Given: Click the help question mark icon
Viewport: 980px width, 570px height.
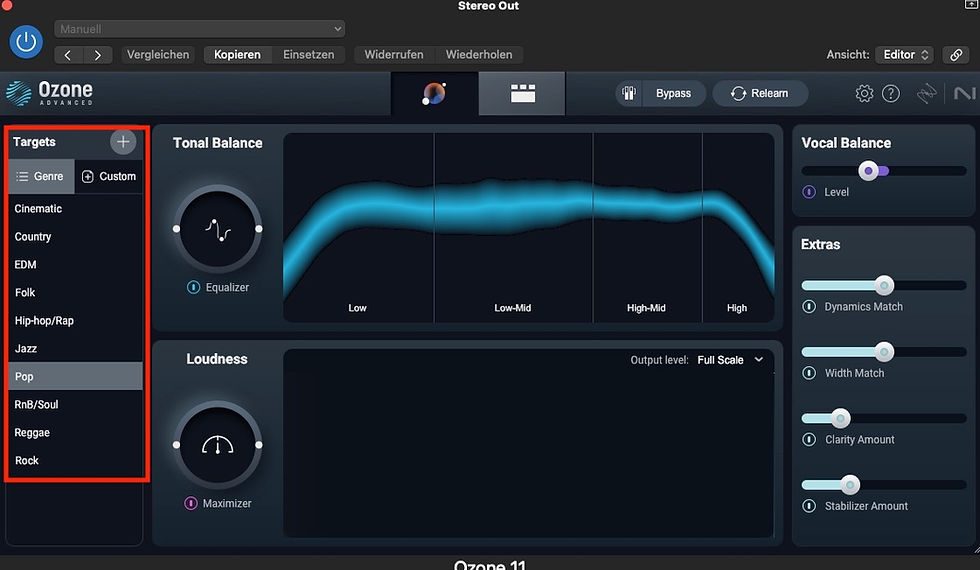Looking at the screenshot, I should tap(890, 94).
